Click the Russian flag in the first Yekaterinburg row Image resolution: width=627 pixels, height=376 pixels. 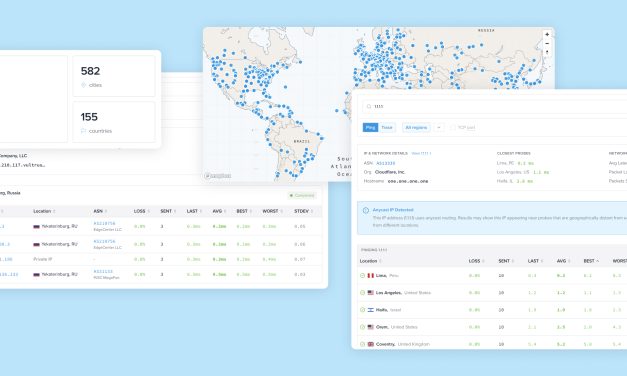(x=36, y=226)
